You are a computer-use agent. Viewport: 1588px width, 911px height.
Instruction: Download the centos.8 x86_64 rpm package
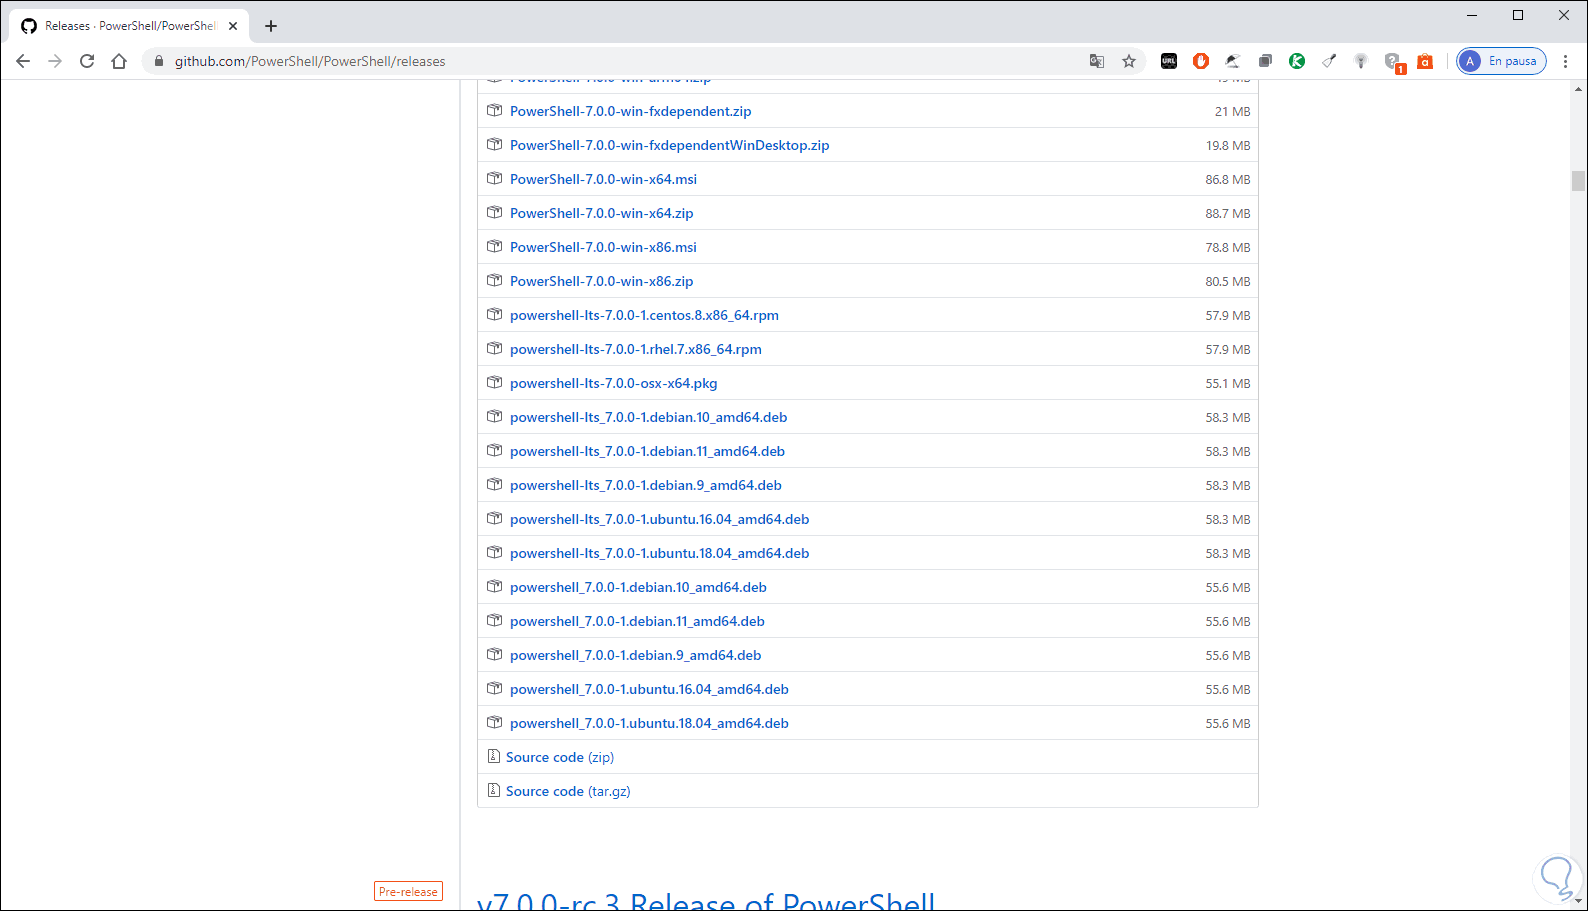point(644,315)
